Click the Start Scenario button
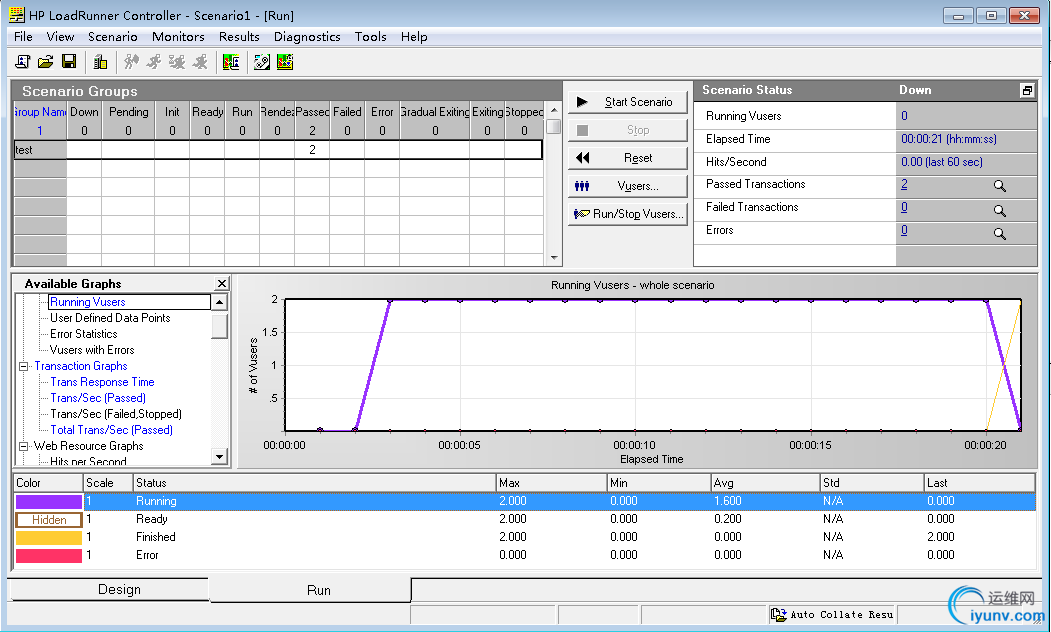This screenshot has width=1051, height=632. pos(627,102)
